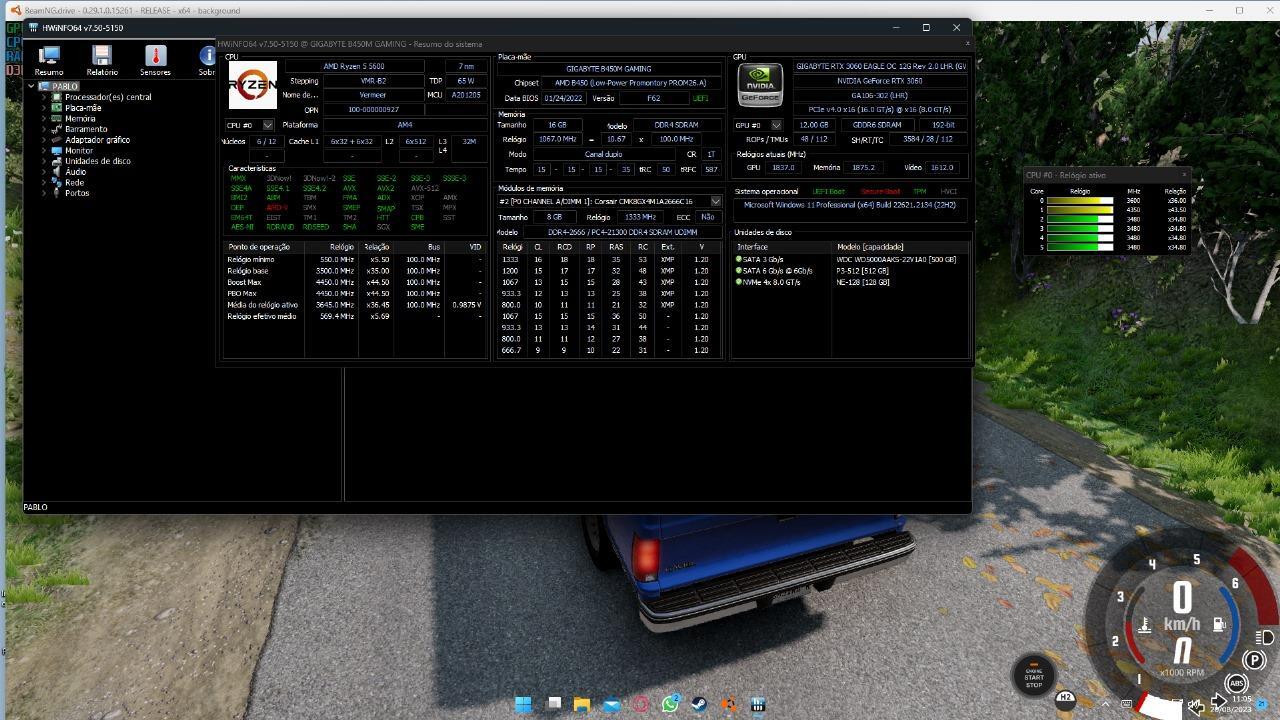Select the Portos tree item
1280x720 pixels.
(77, 193)
